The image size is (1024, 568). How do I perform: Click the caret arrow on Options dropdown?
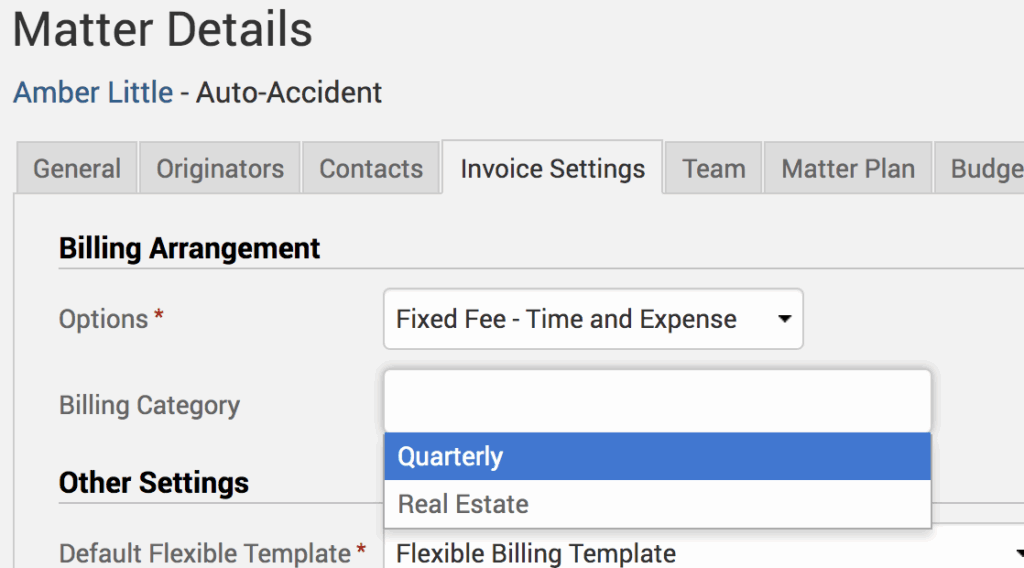[784, 320]
